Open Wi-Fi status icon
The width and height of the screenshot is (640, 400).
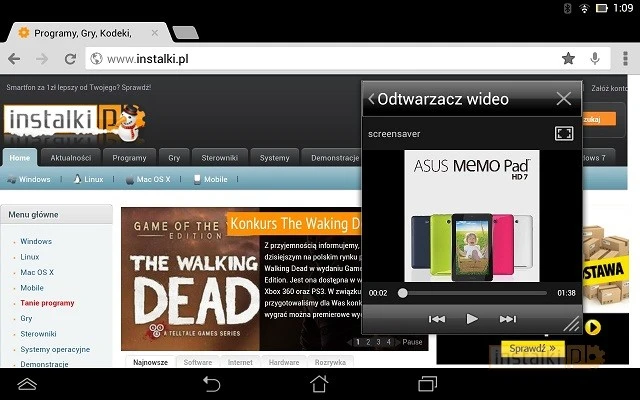(x=584, y=8)
